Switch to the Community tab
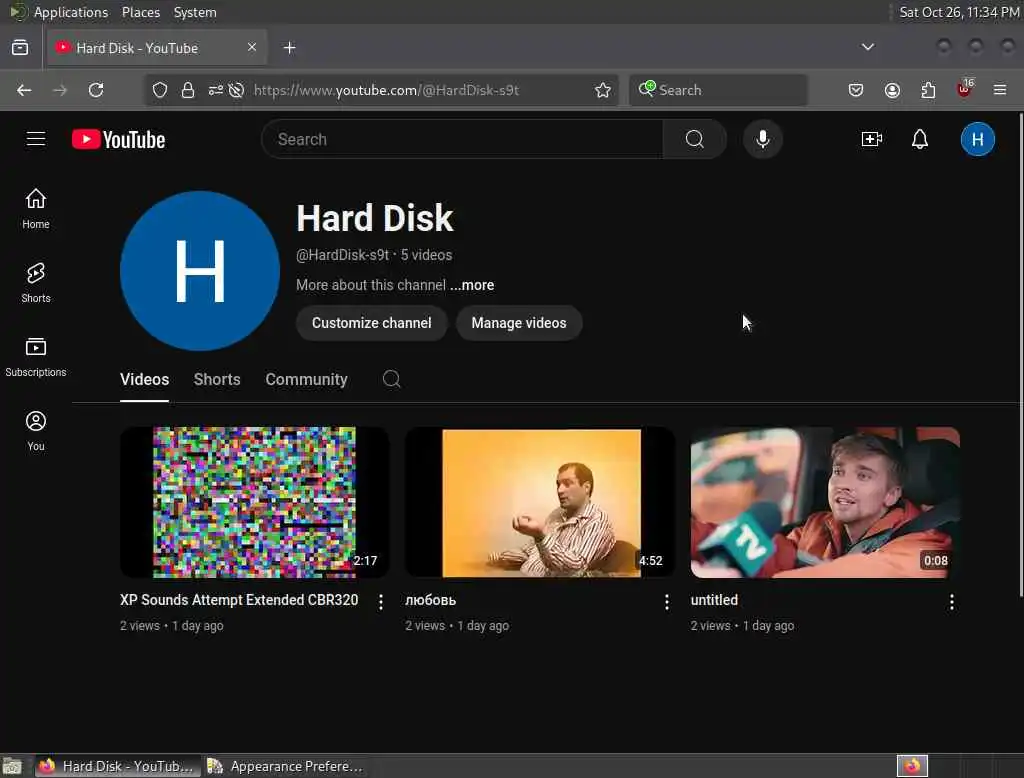The width and height of the screenshot is (1024, 778). (306, 380)
